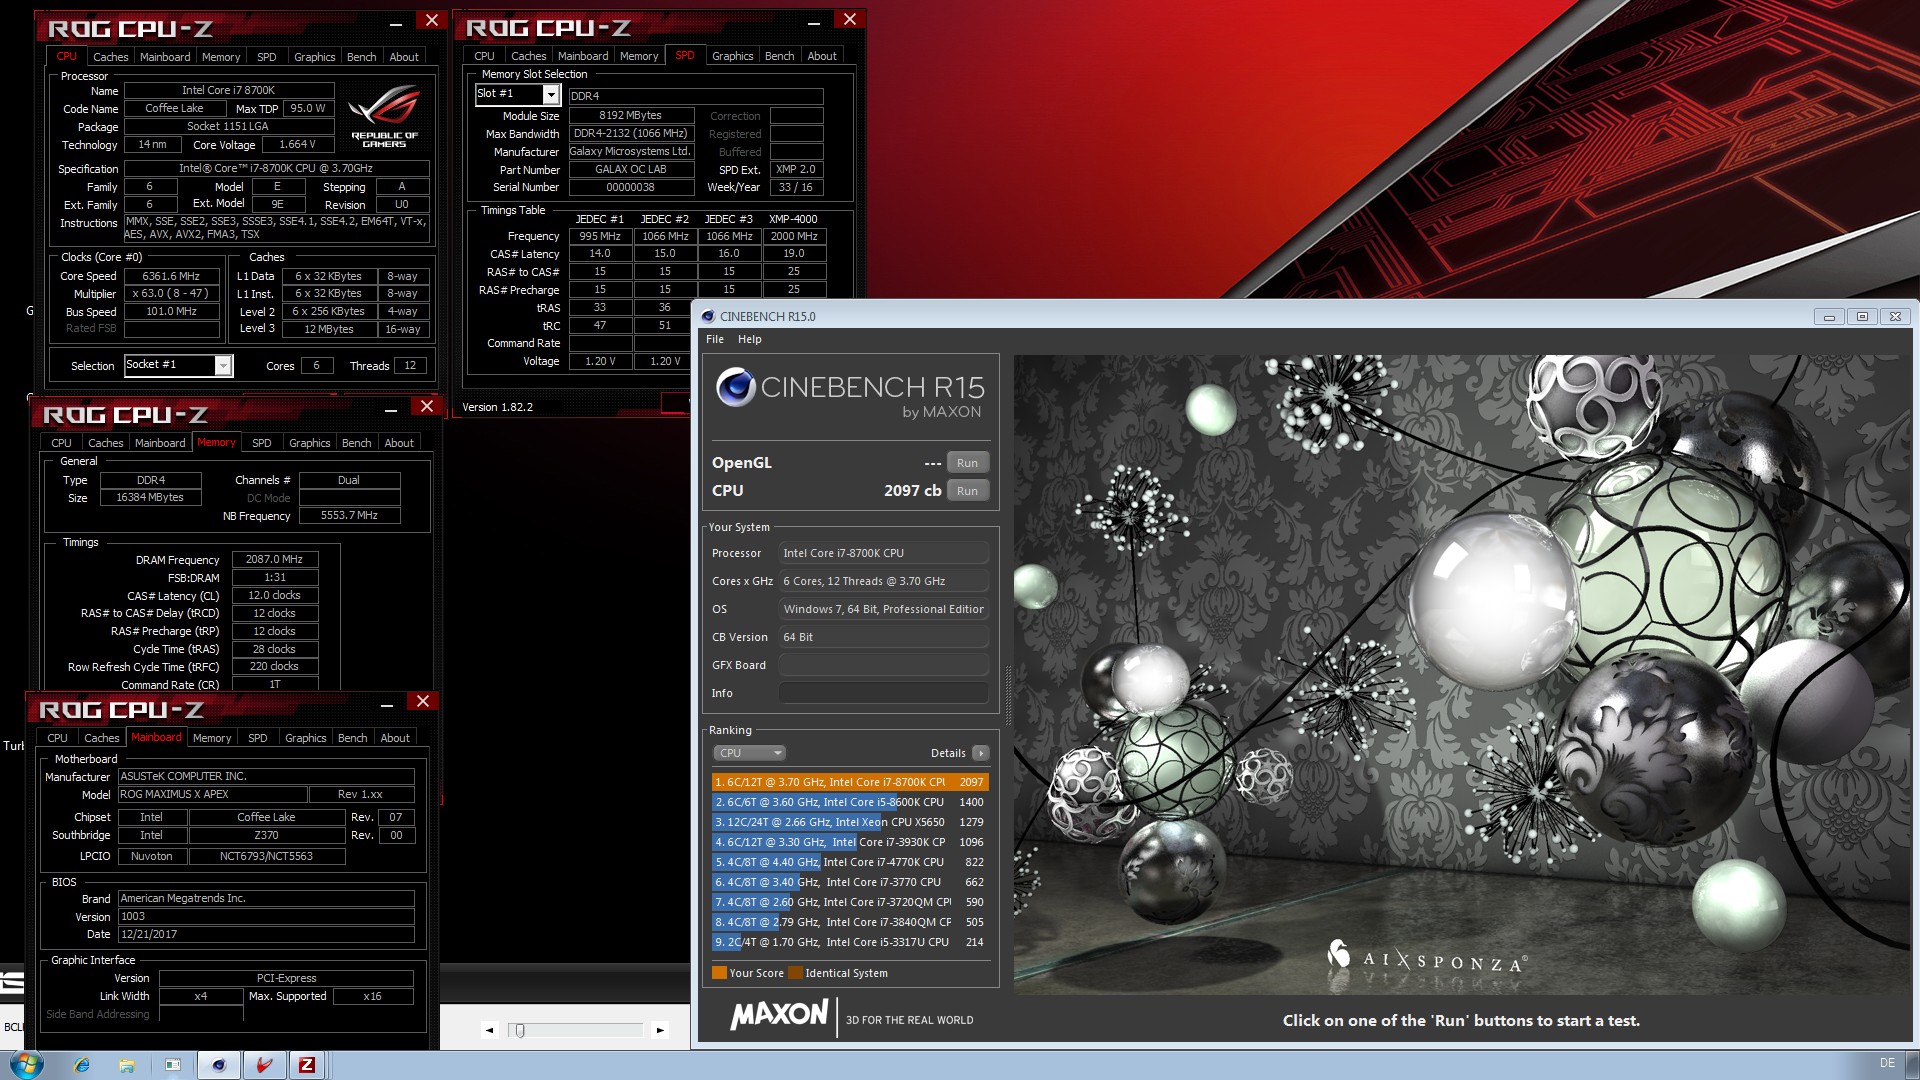Switch to Caches tab in CPU window

tap(110, 57)
